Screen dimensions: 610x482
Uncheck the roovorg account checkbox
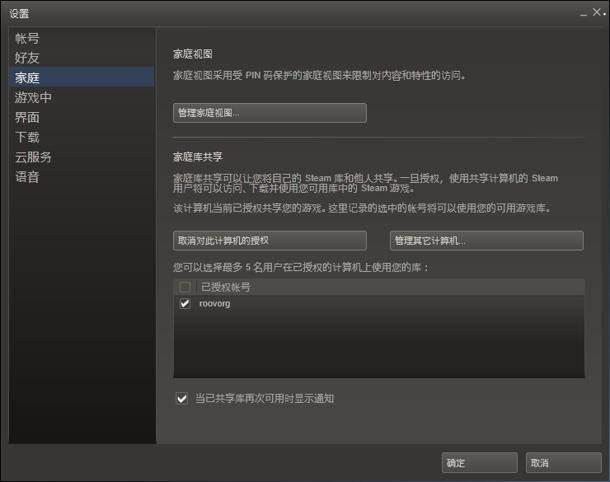pyautogui.click(x=185, y=303)
